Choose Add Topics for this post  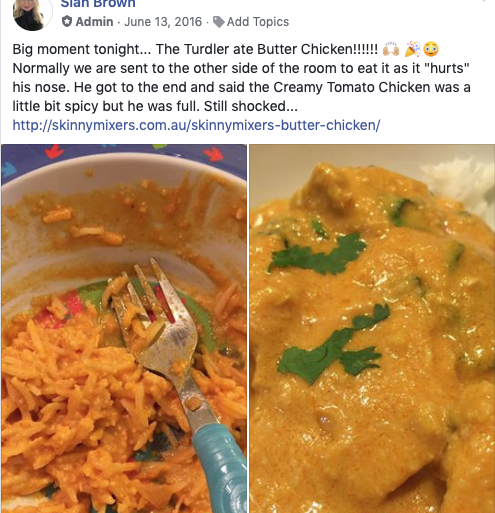point(258,22)
